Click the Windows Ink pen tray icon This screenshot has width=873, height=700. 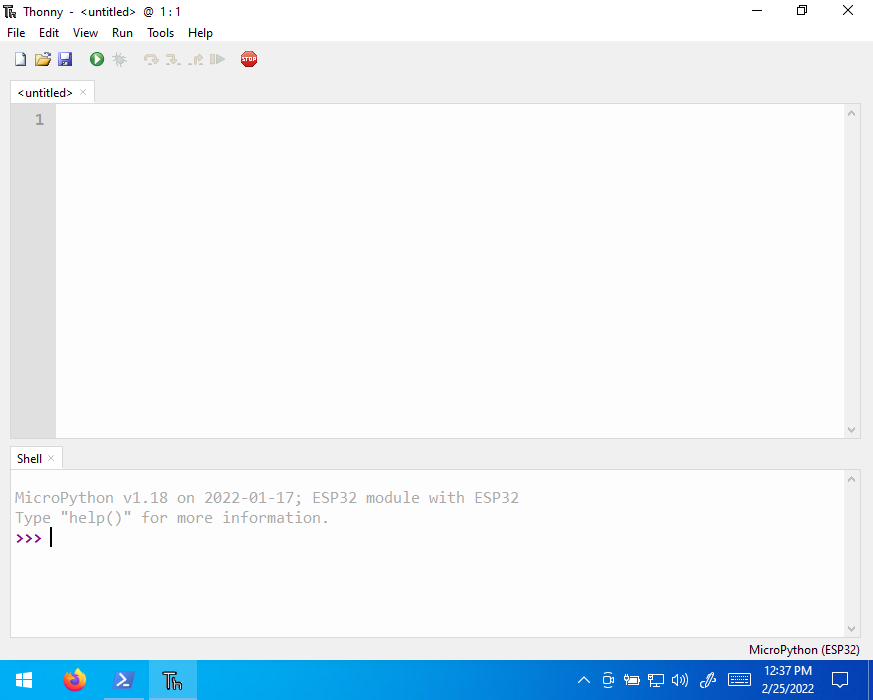(x=708, y=680)
